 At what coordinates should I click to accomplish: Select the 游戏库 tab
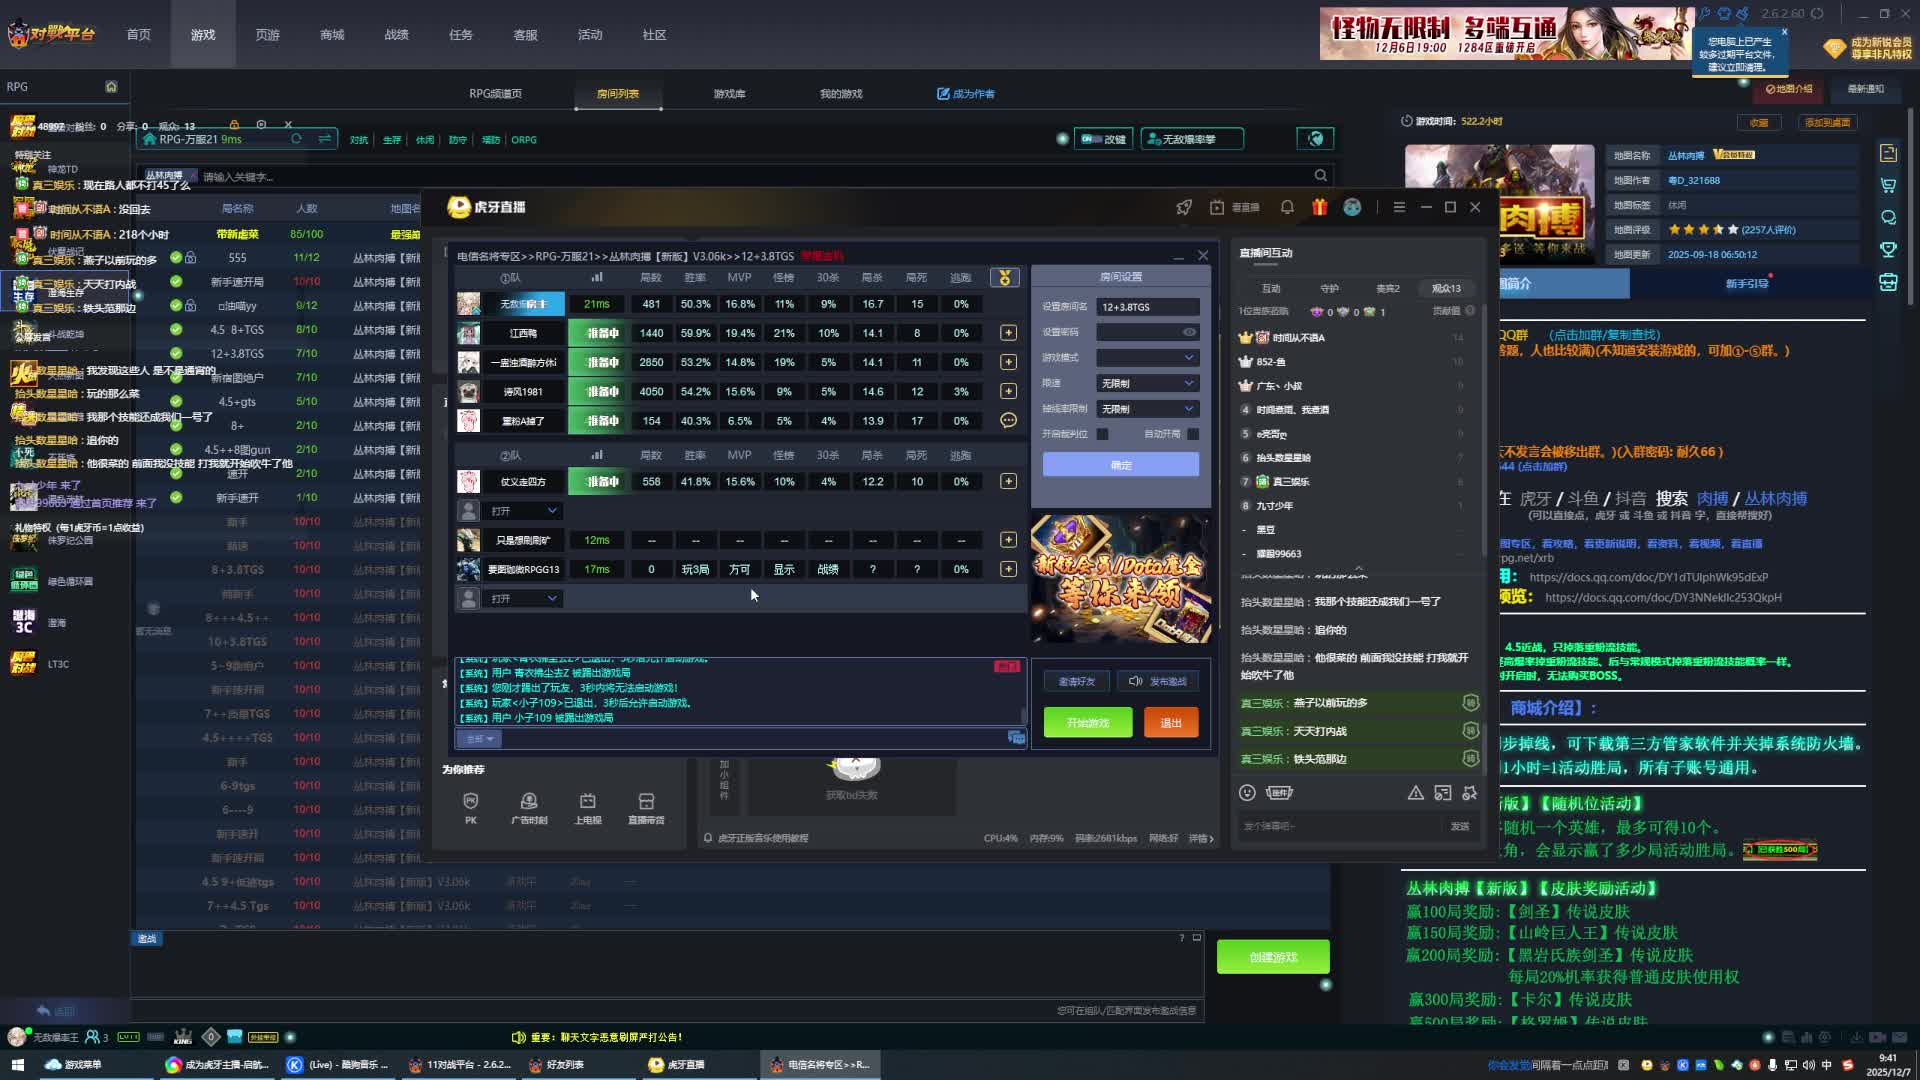[x=729, y=94]
